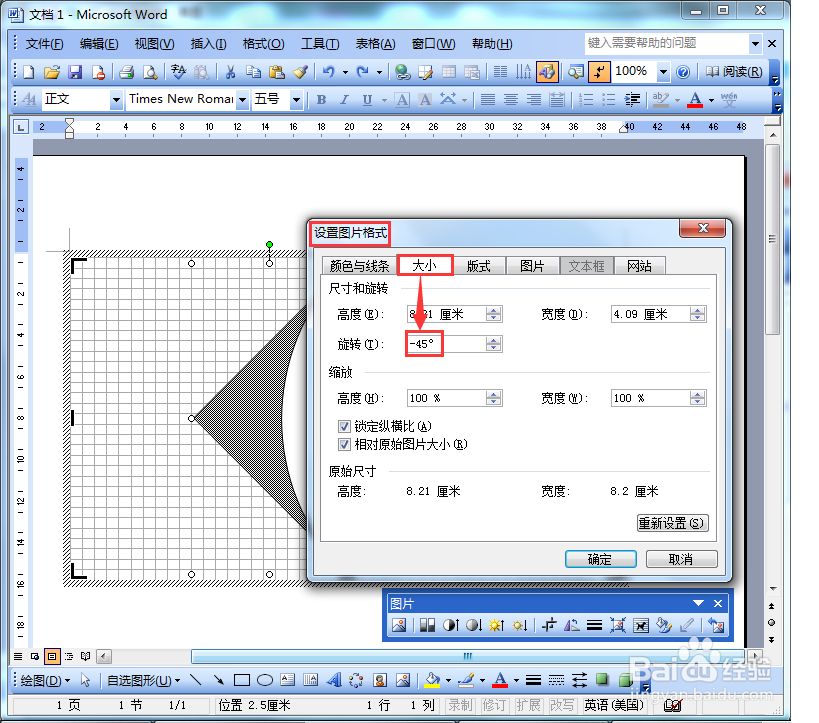Open the Times New Roman font dropdown
The height and width of the screenshot is (723, 819).
(x=242, y=100)
